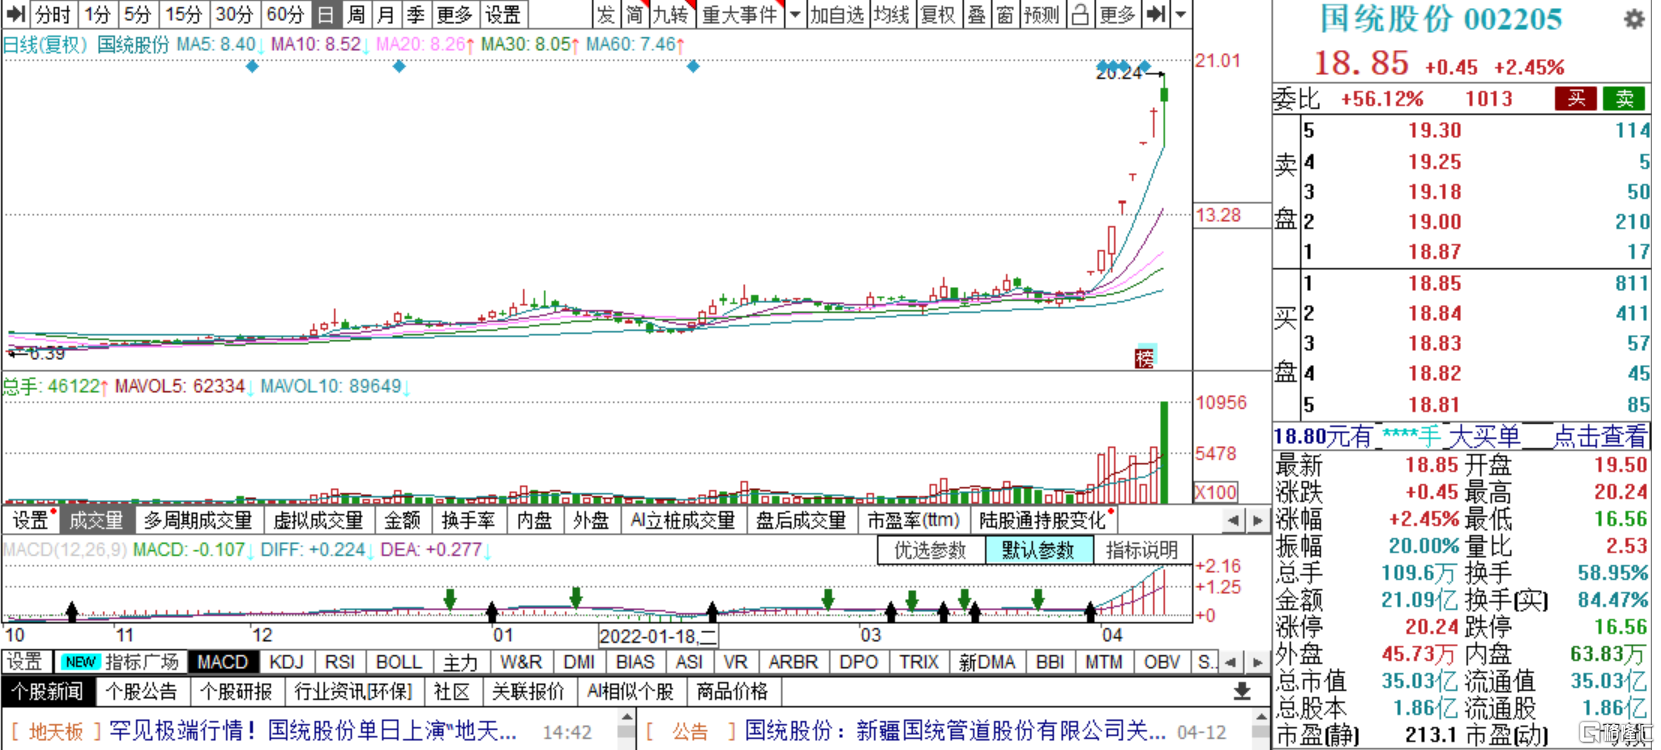Click the lock icon in chart toolbar
The width and height of the screenshot is (1661, 750).
point(1080,15)
